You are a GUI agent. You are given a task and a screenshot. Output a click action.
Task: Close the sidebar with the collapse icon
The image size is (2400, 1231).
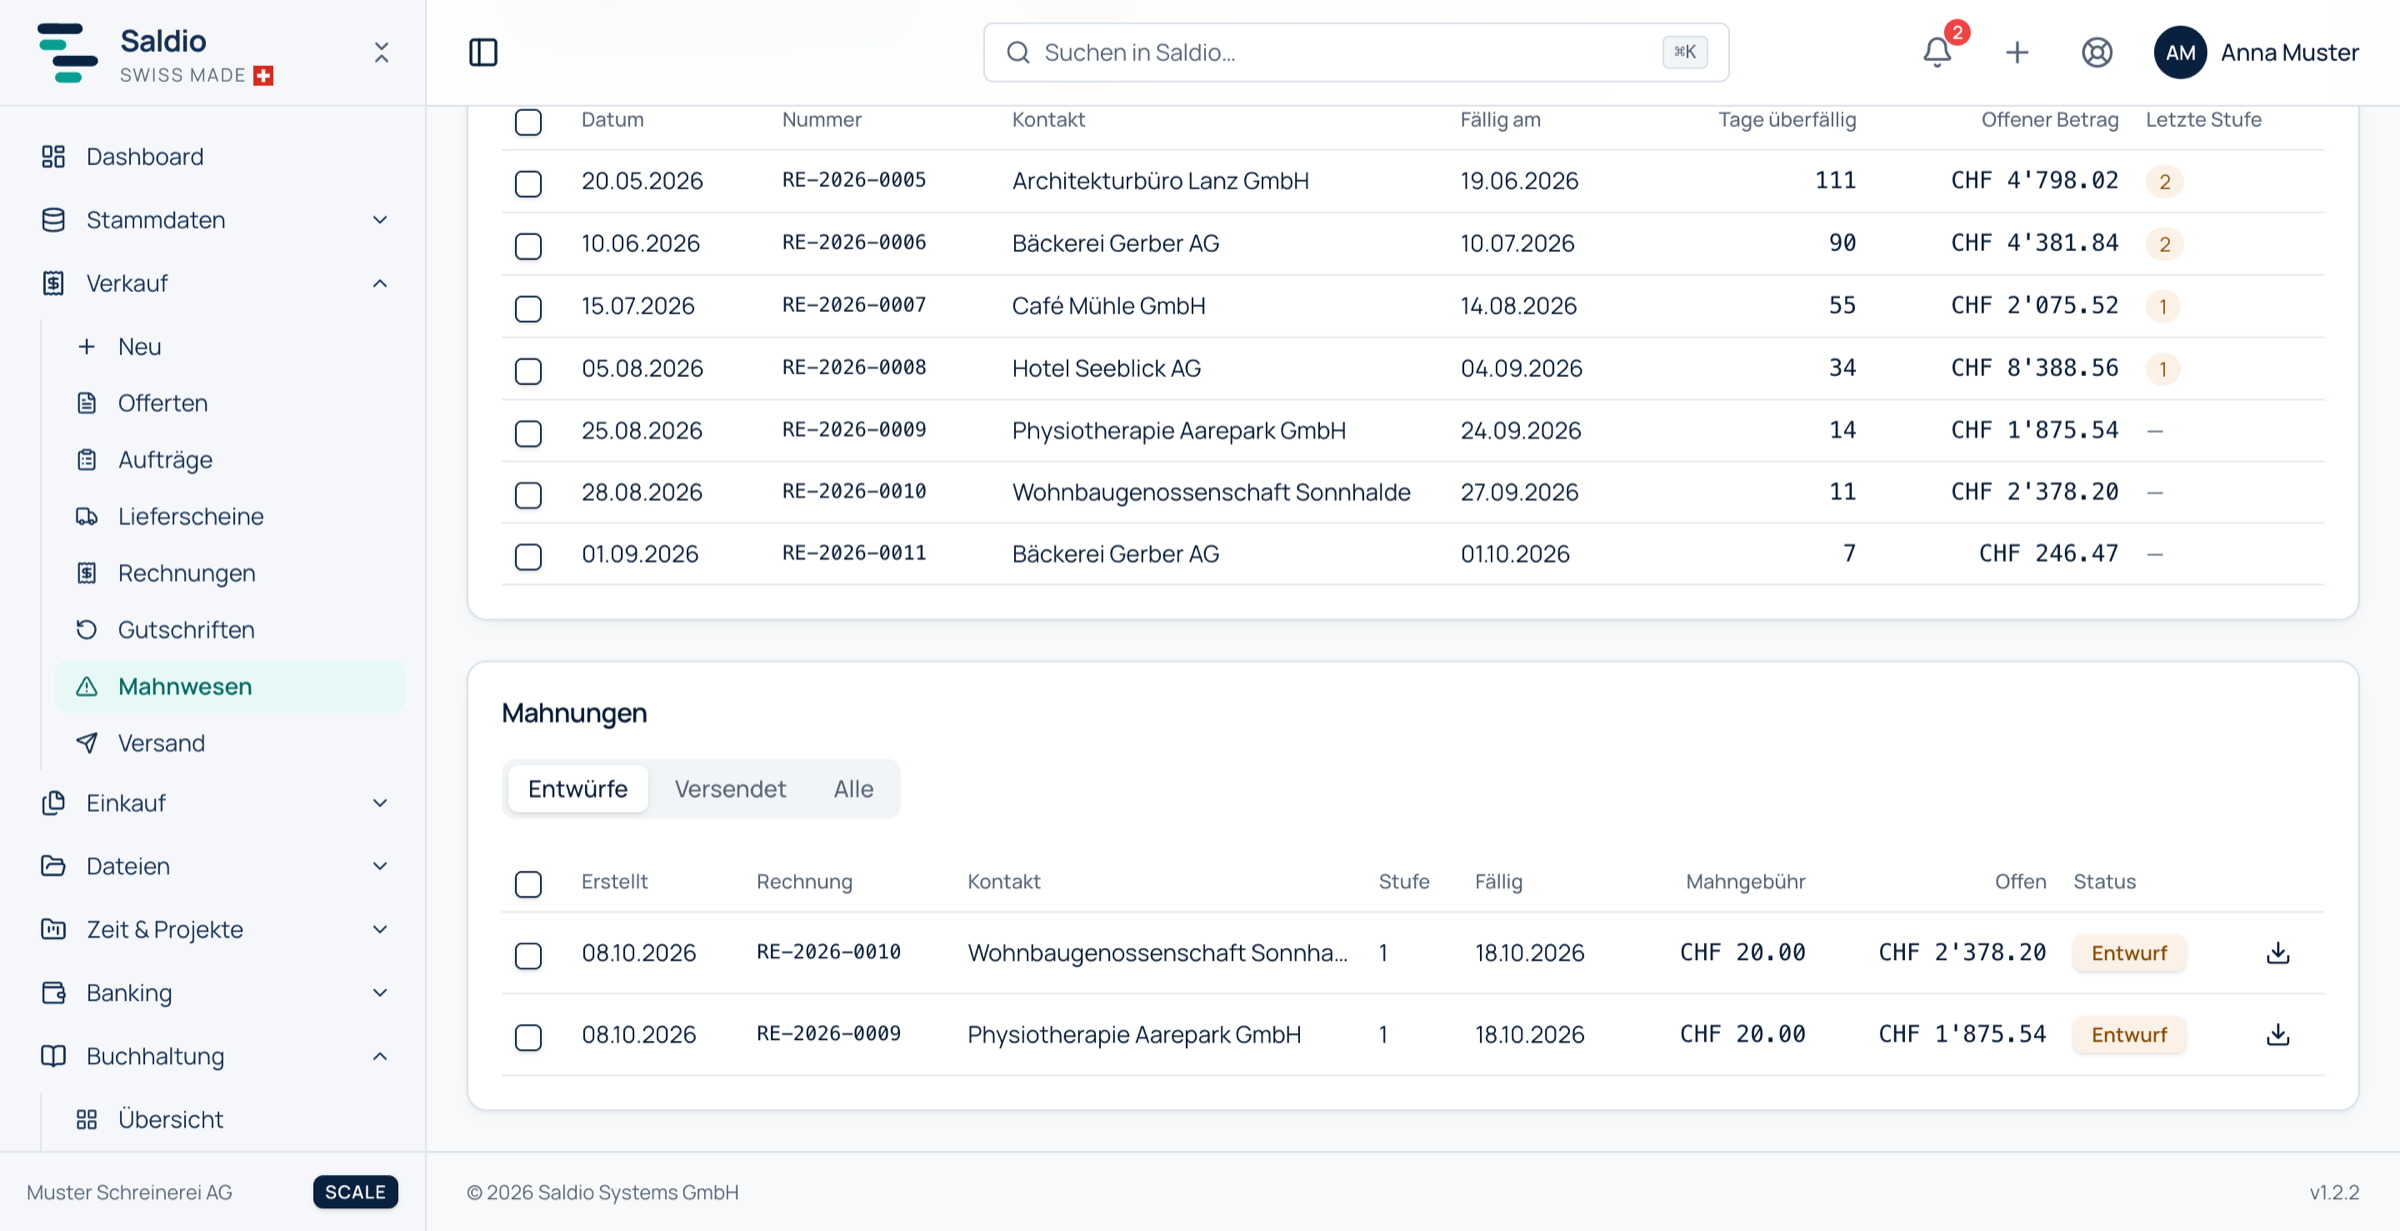[381, 52]
